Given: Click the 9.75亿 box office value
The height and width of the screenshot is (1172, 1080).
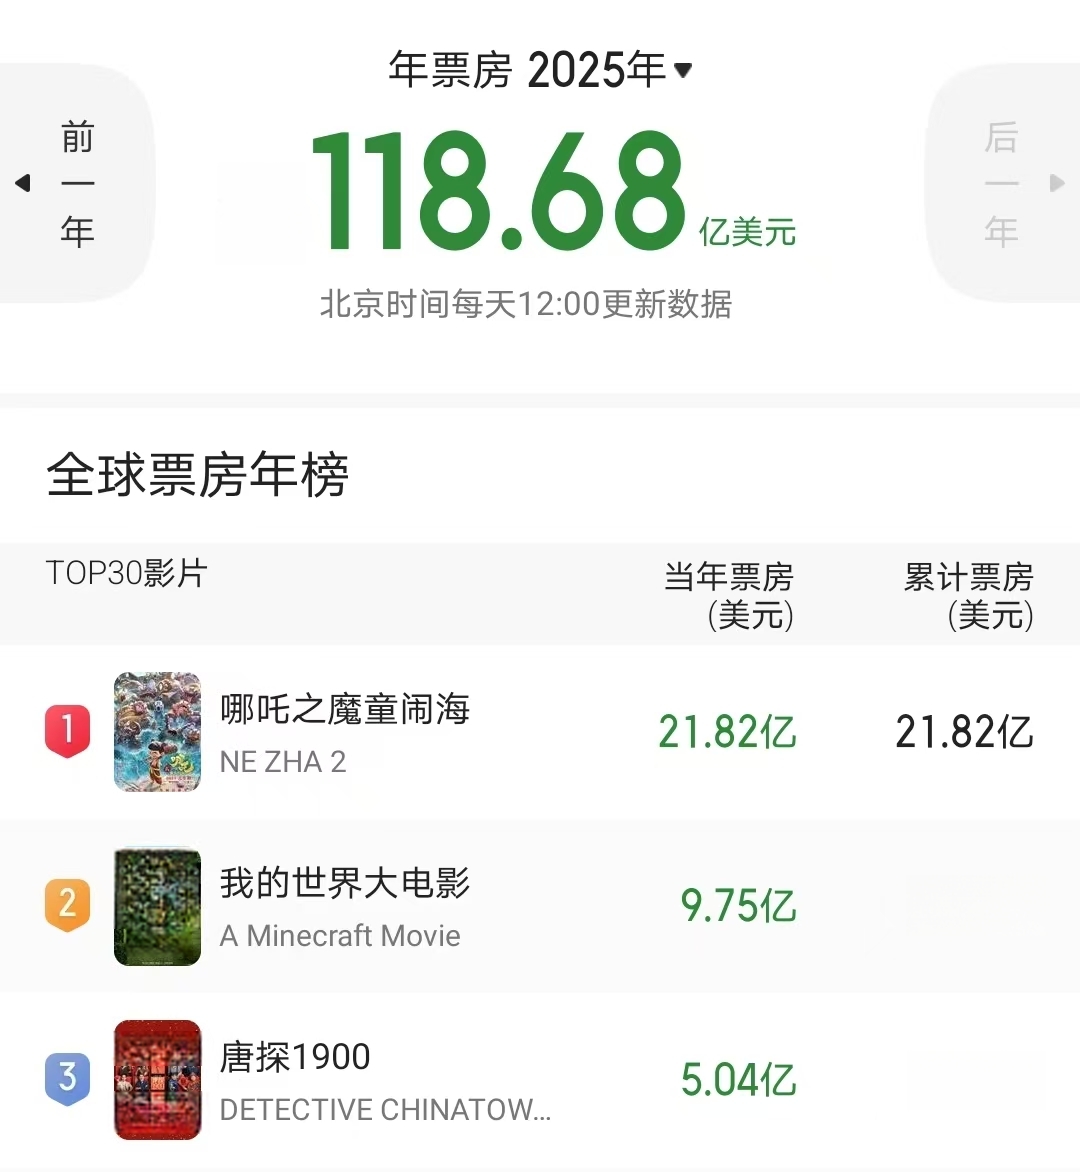Looking at the screenshot, I should [738, 906].
